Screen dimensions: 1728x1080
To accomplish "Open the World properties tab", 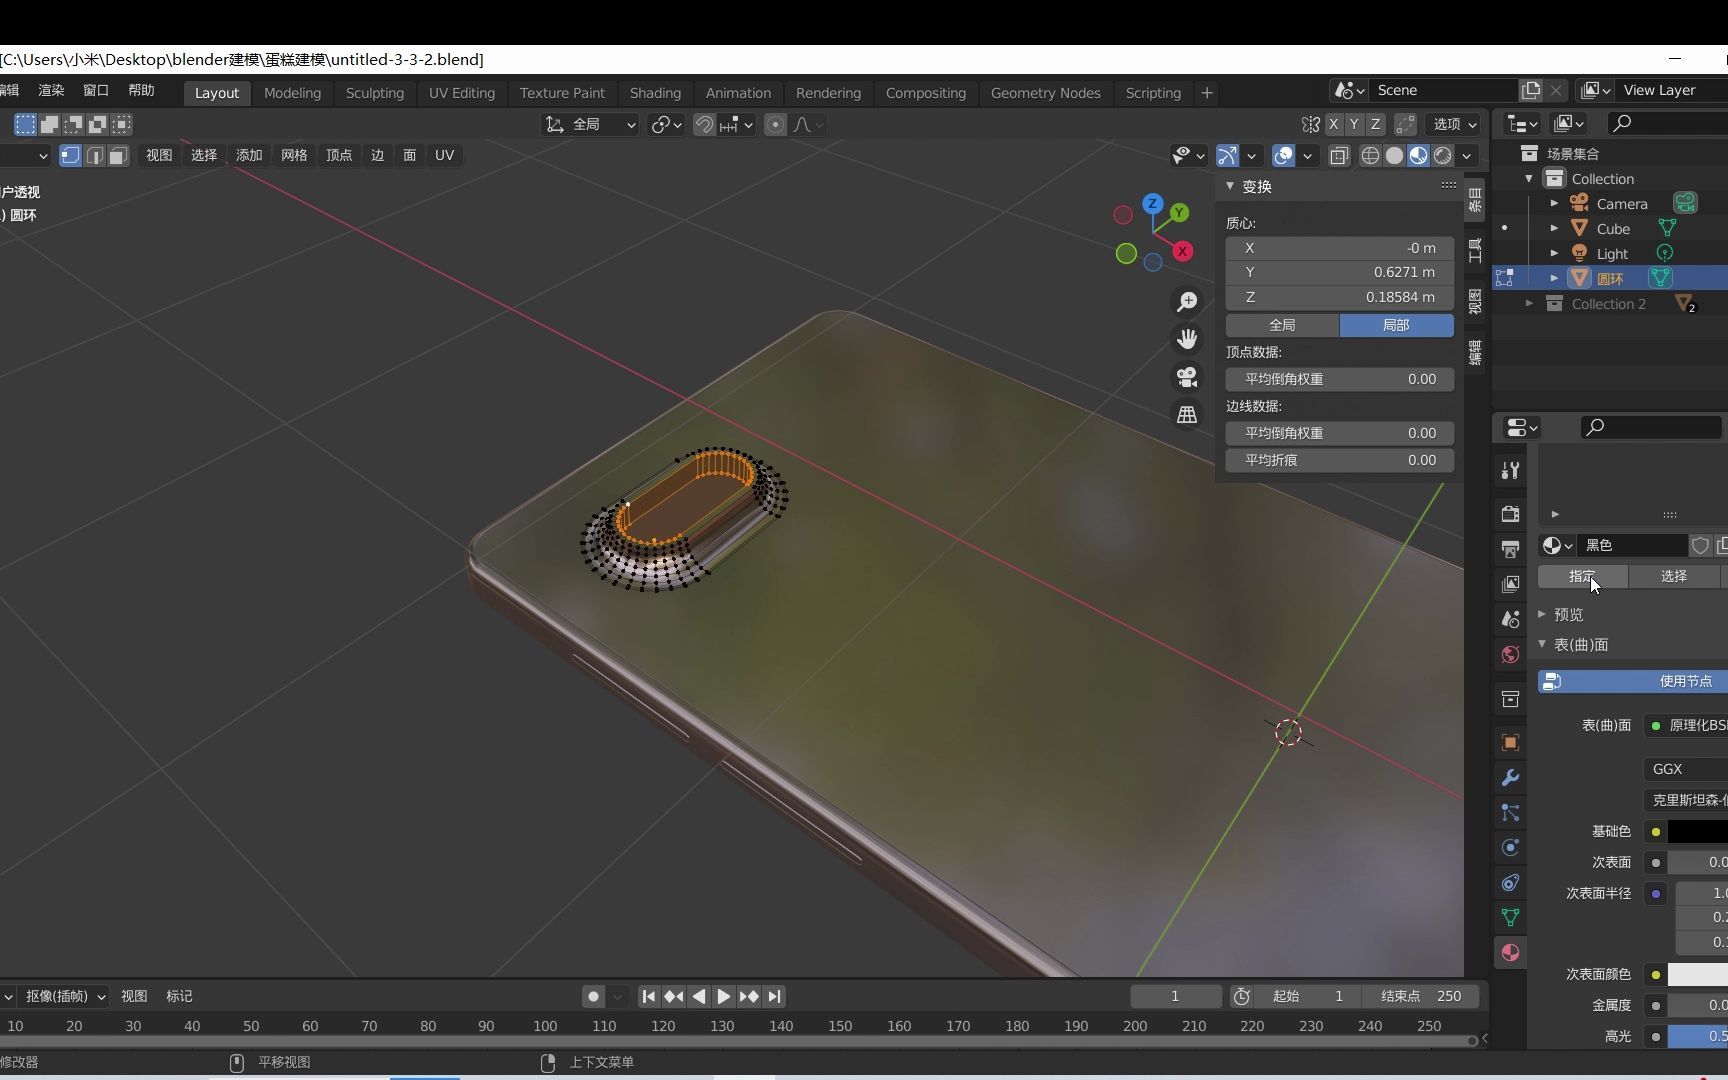I will click(x=1510, y=655).
